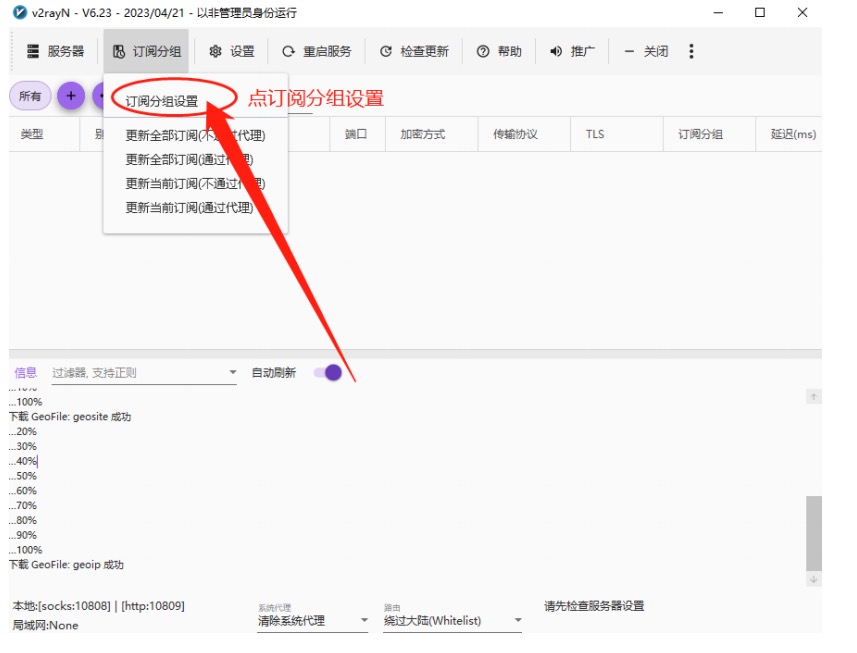Click the 关闭 toolbar button

pos(646,51)
